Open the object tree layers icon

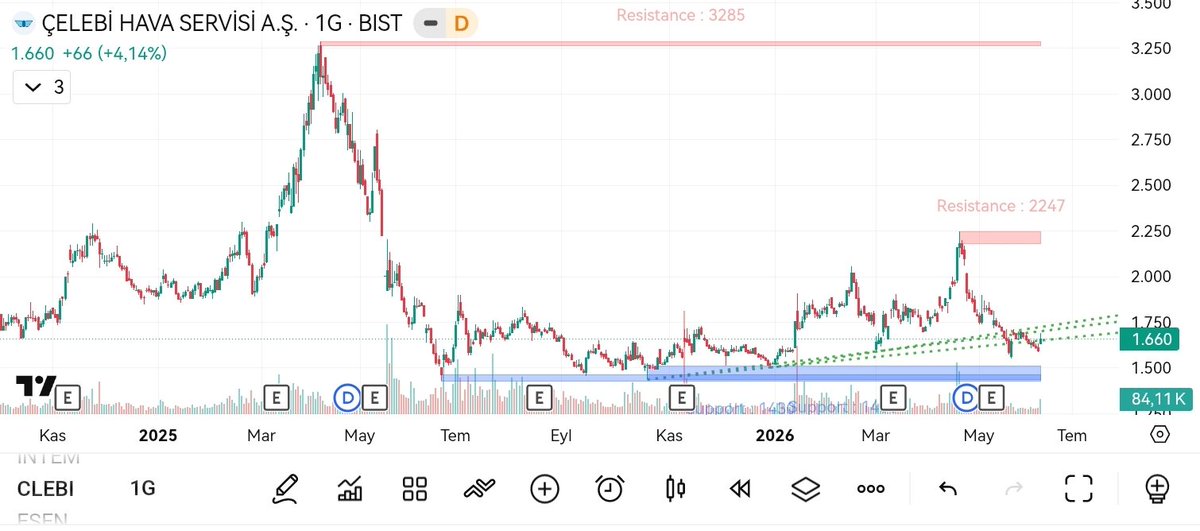tap(805, 489)
